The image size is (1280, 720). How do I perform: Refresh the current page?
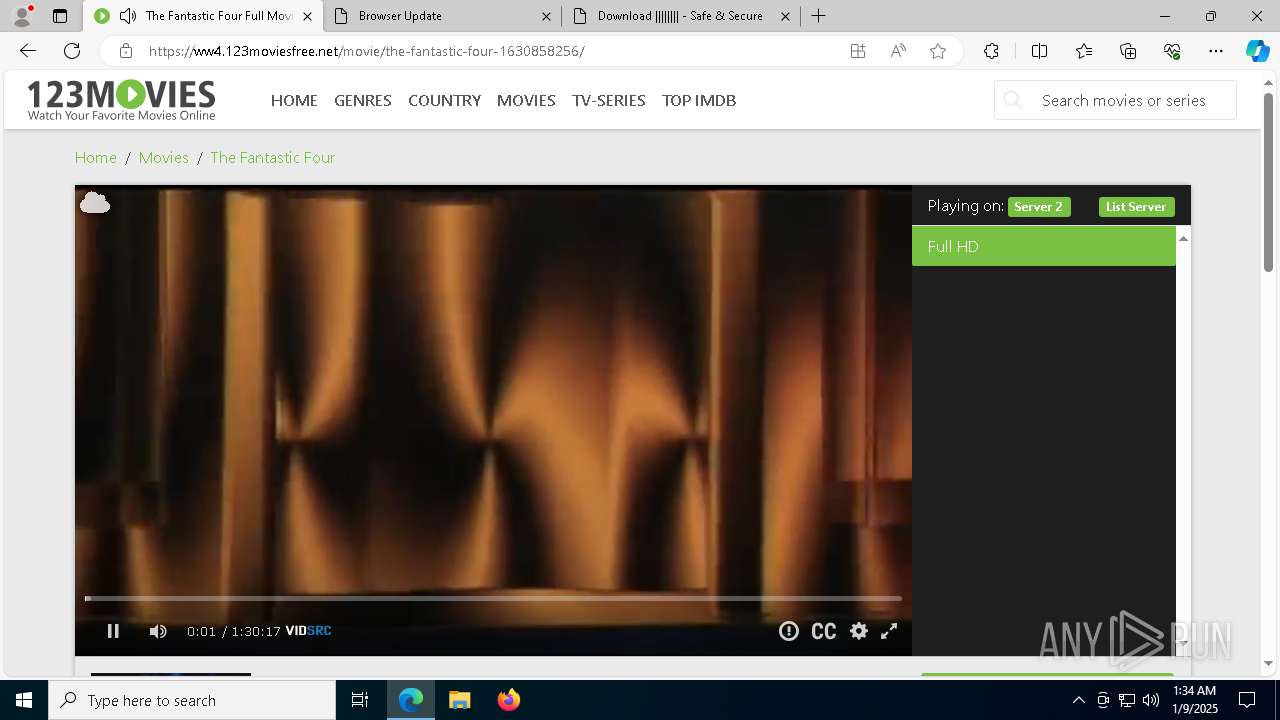(x=72, y=51)
